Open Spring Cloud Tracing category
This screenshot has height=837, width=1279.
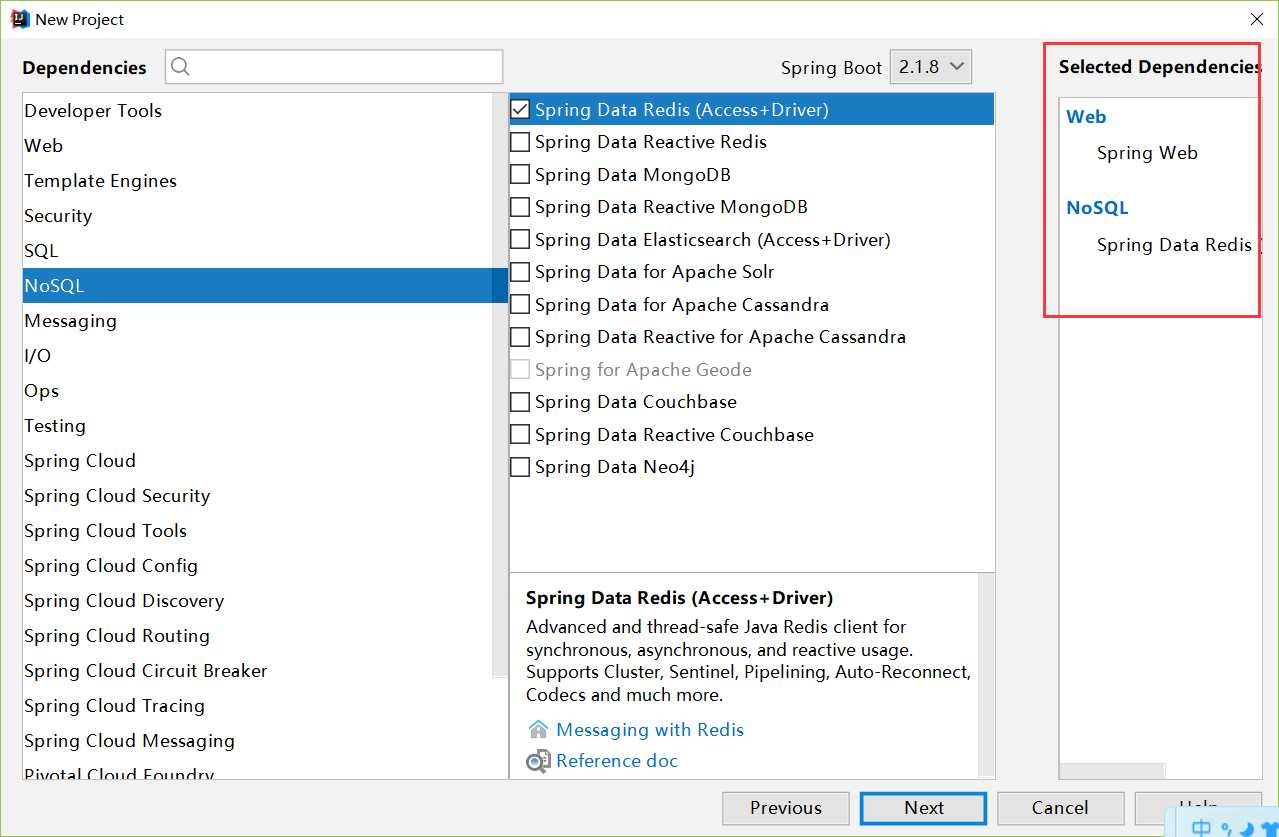click(258, 706)
